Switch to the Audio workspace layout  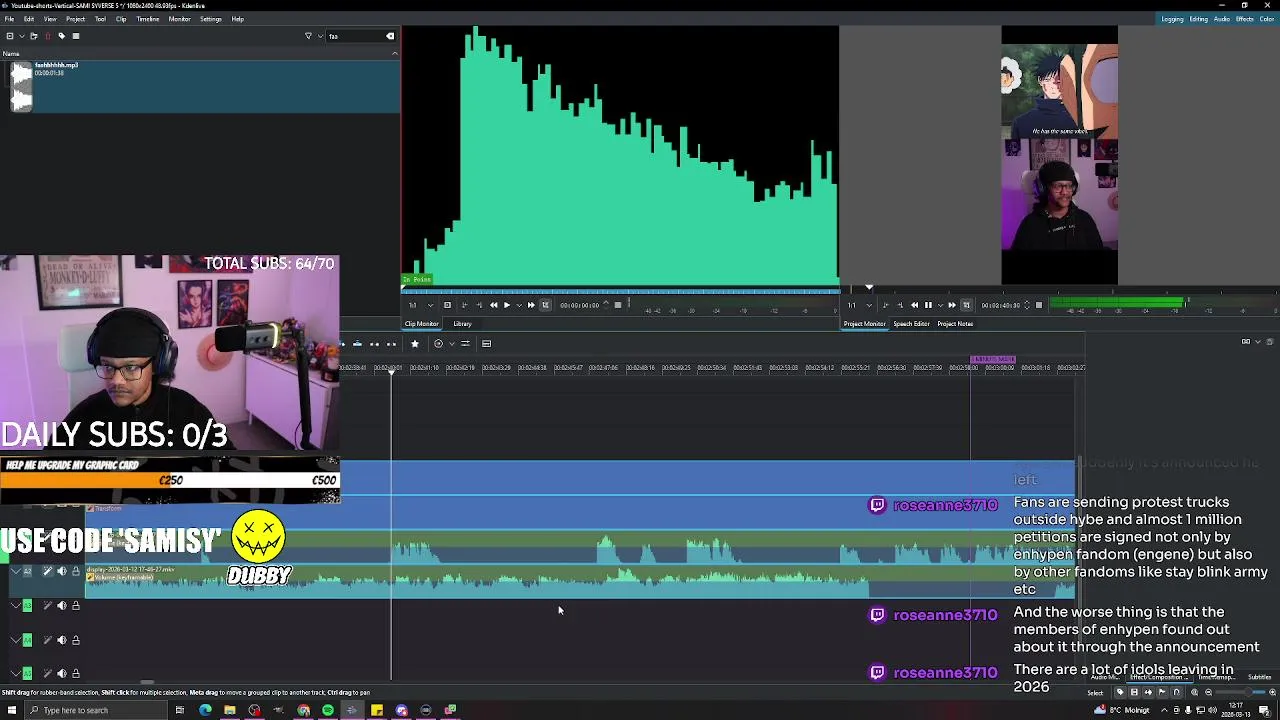click(1222, 19)
